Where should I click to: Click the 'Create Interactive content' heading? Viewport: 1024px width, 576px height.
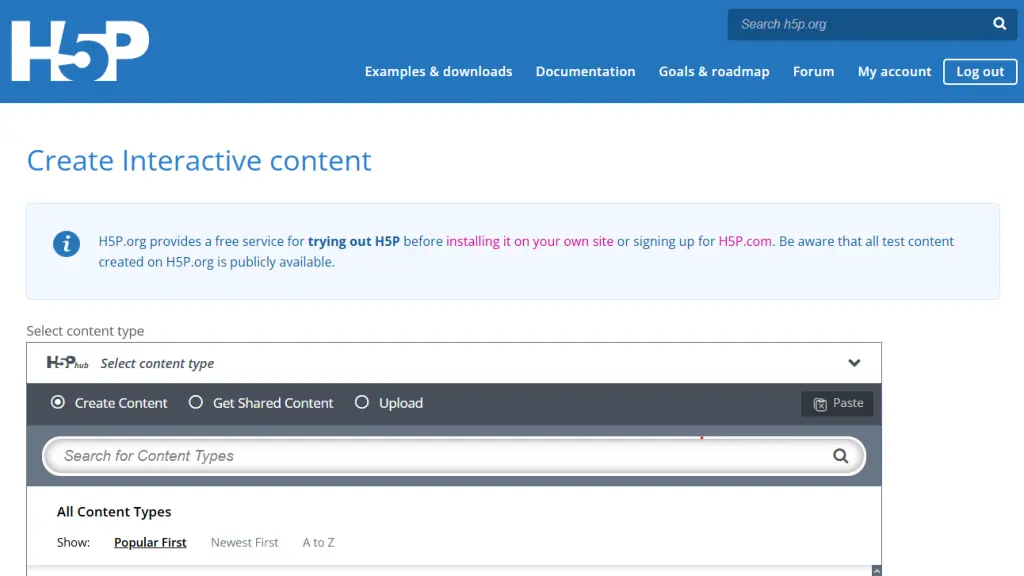point(199,160)
